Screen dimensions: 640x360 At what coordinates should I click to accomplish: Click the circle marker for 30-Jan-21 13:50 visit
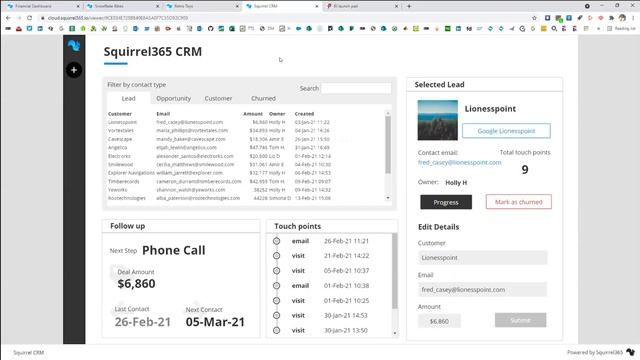pyautogui.click(x=276, y=330)
